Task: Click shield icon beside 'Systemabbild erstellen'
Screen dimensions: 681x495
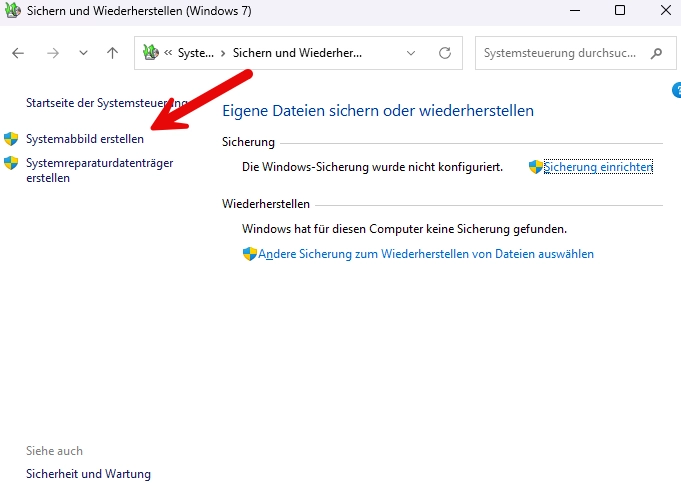Action: click(x=11, y=139)
